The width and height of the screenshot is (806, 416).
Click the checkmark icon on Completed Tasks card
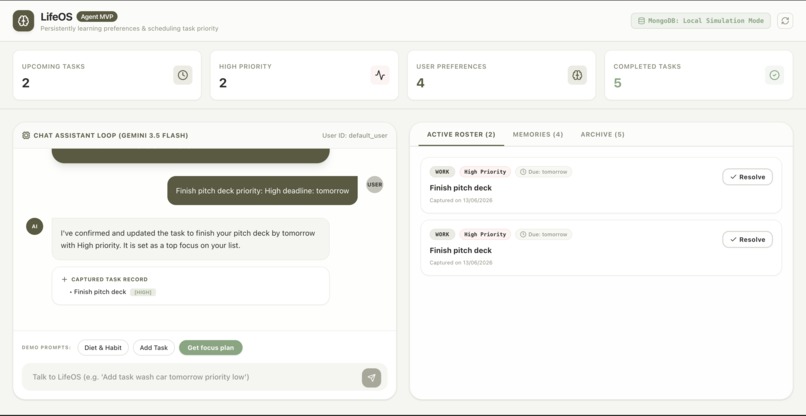click(775, 75)
